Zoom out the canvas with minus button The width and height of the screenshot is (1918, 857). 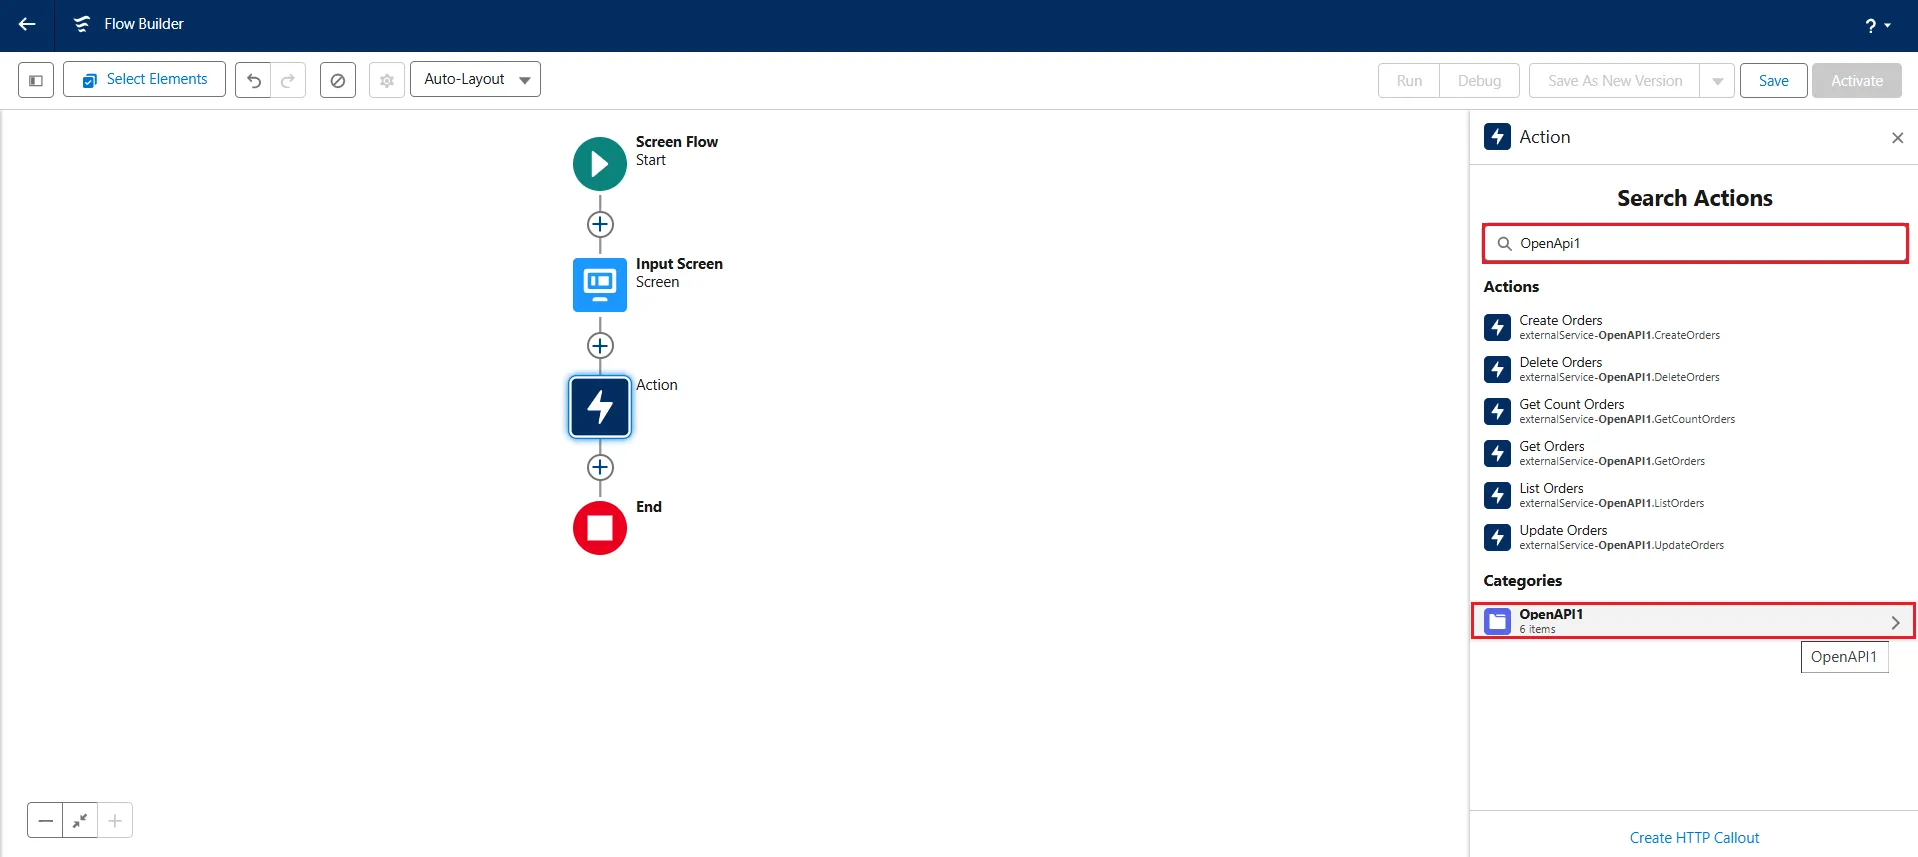coord(45,821)
